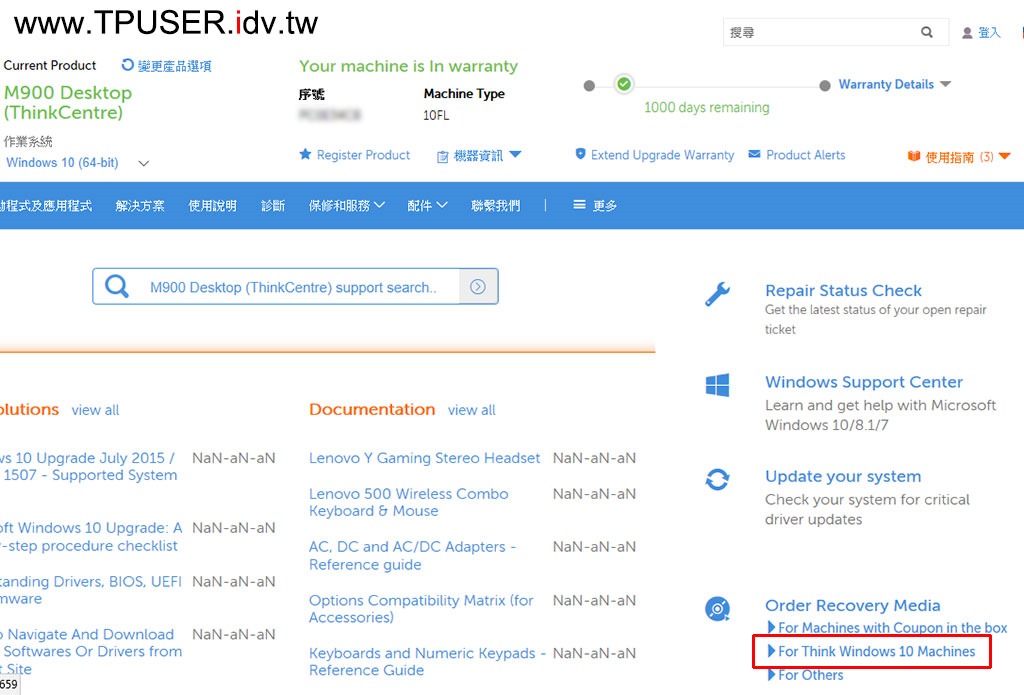Open Register Product link
The image size is (1024, 695).
(363, 155)
